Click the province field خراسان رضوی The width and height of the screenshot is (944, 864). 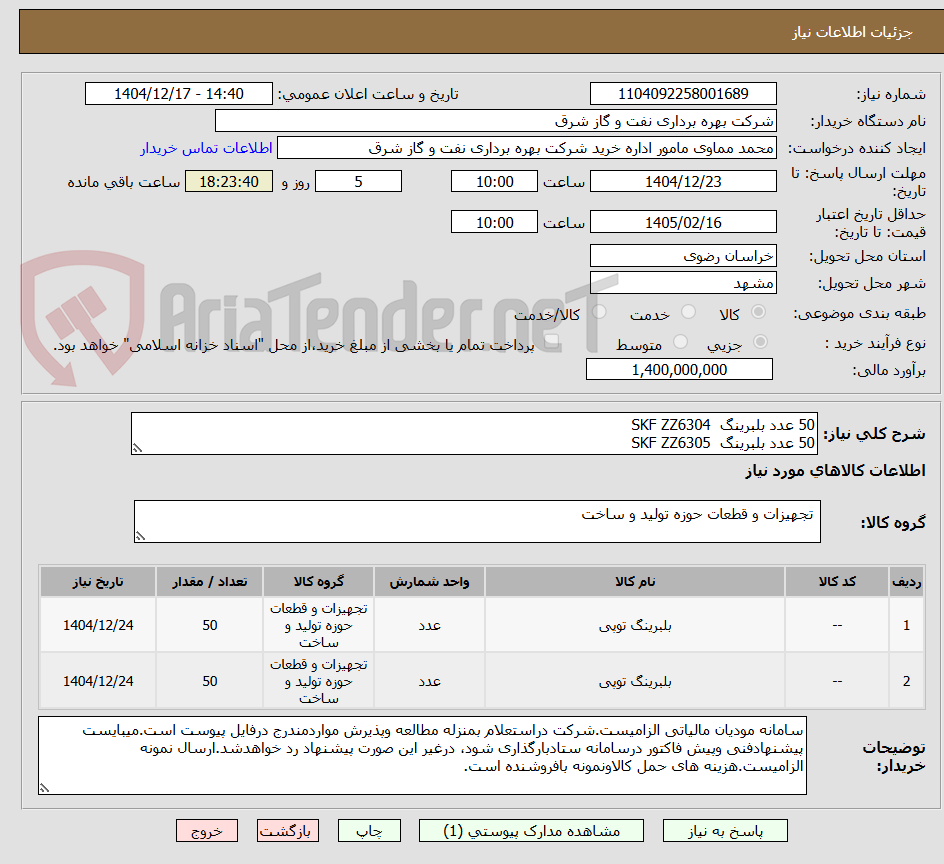tap(683, 256)
